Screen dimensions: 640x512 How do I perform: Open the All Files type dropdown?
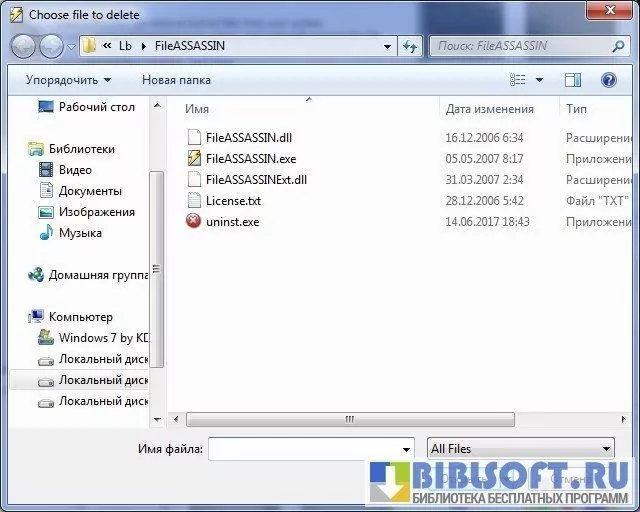pyautogui.click(x=520, y=449)
